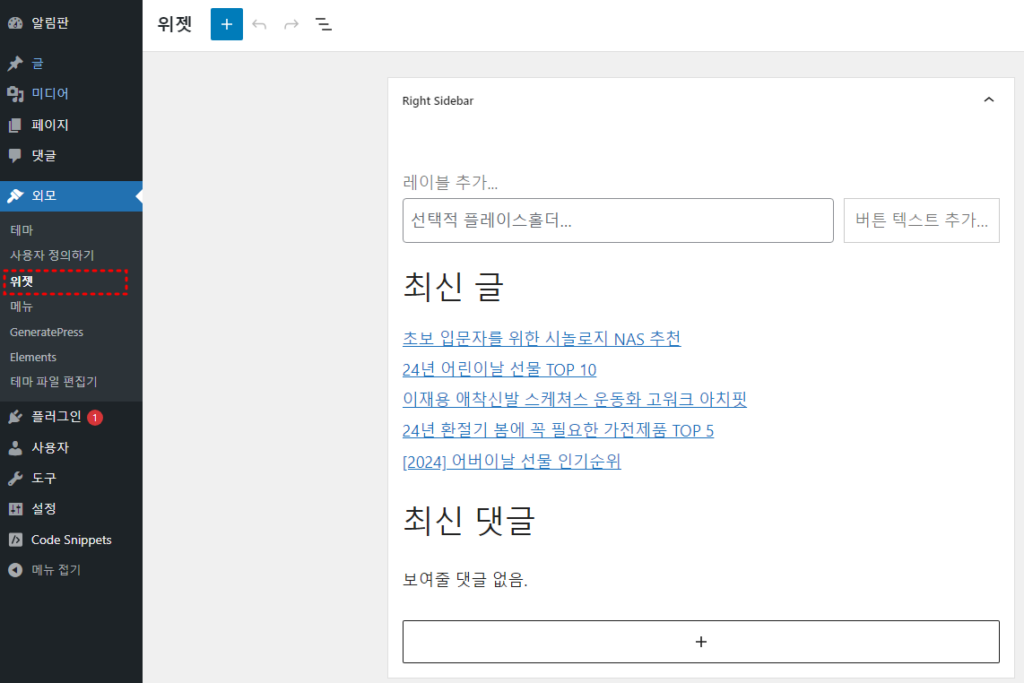Open the 테마 submenu item
Image resolution: width=1024 pixels, height=683 pixels.
coord(22,230)
